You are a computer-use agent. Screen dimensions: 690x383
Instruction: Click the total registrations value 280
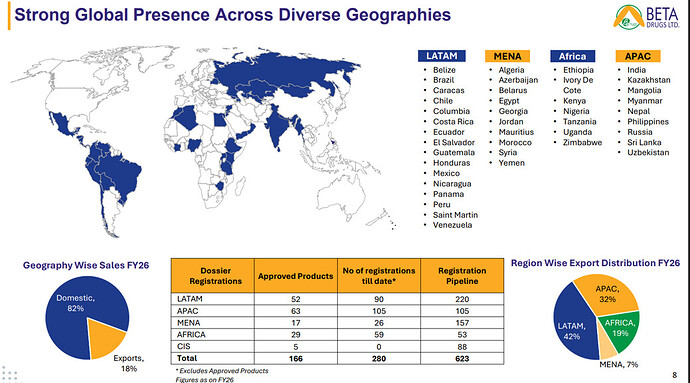pyautogui.click(x=379, y=359)
